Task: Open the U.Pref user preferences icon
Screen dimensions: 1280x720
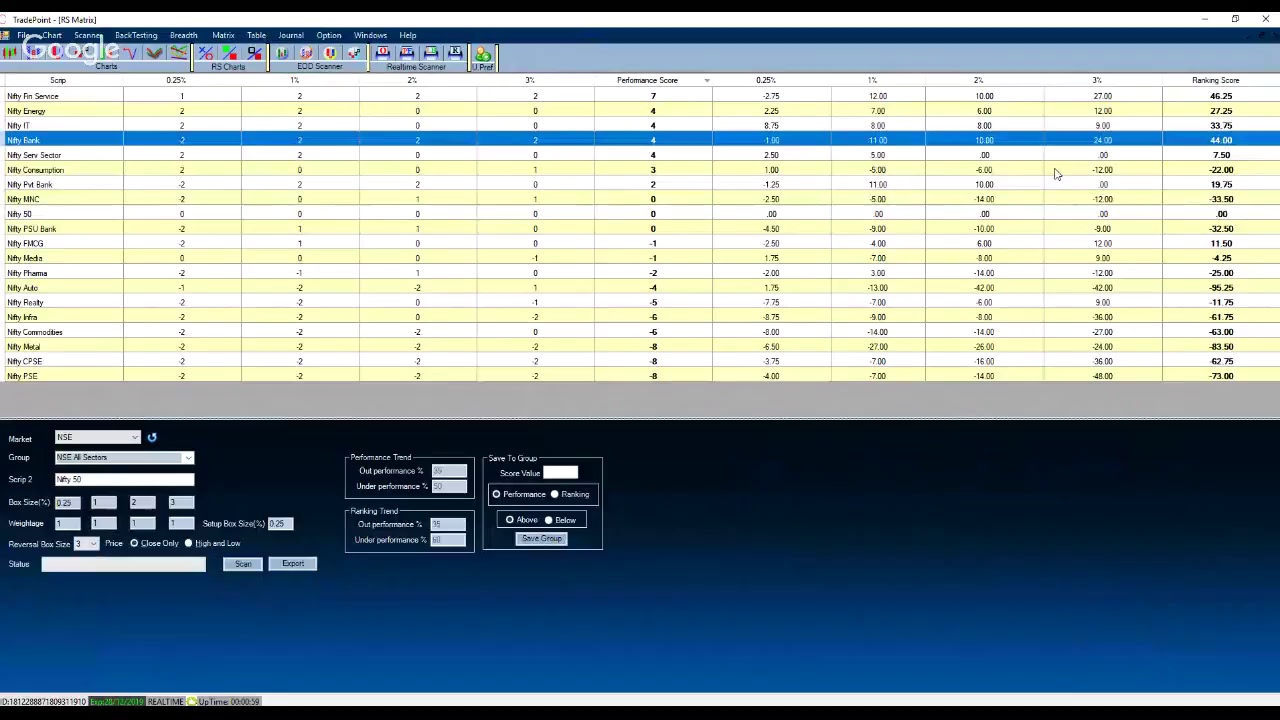Action: (483, 56)
